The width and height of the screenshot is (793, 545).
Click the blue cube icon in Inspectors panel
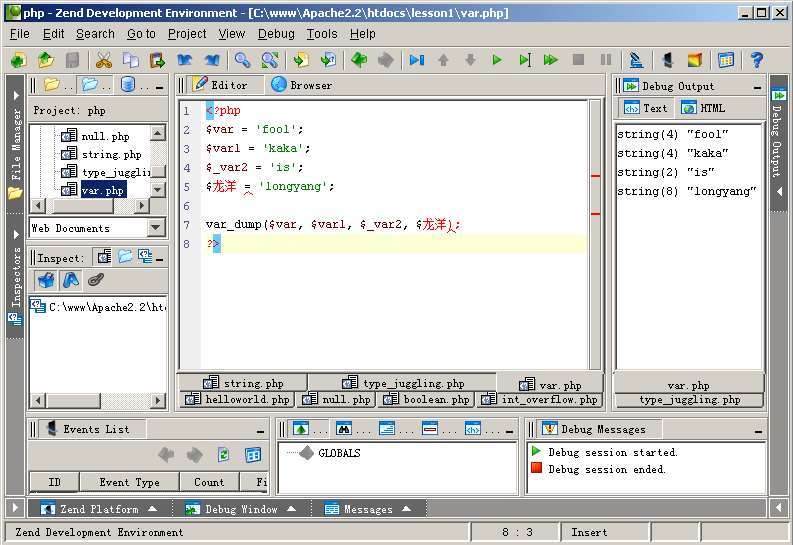coord(46,280)
